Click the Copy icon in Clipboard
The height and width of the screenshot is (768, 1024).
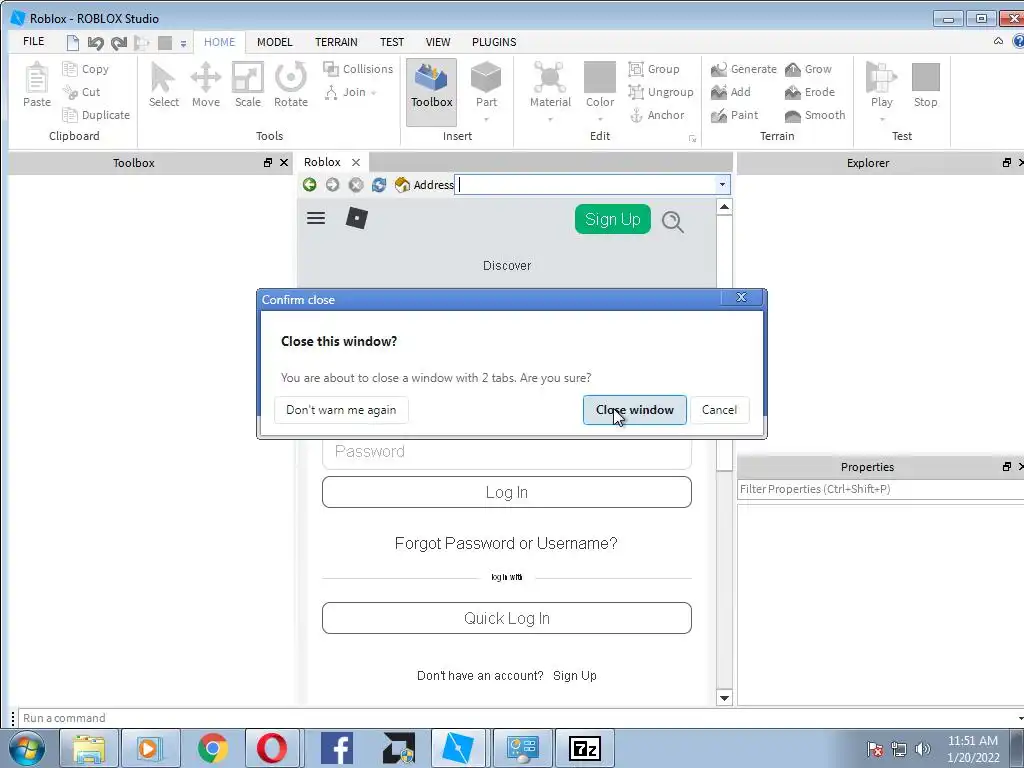tap(70, 69)
